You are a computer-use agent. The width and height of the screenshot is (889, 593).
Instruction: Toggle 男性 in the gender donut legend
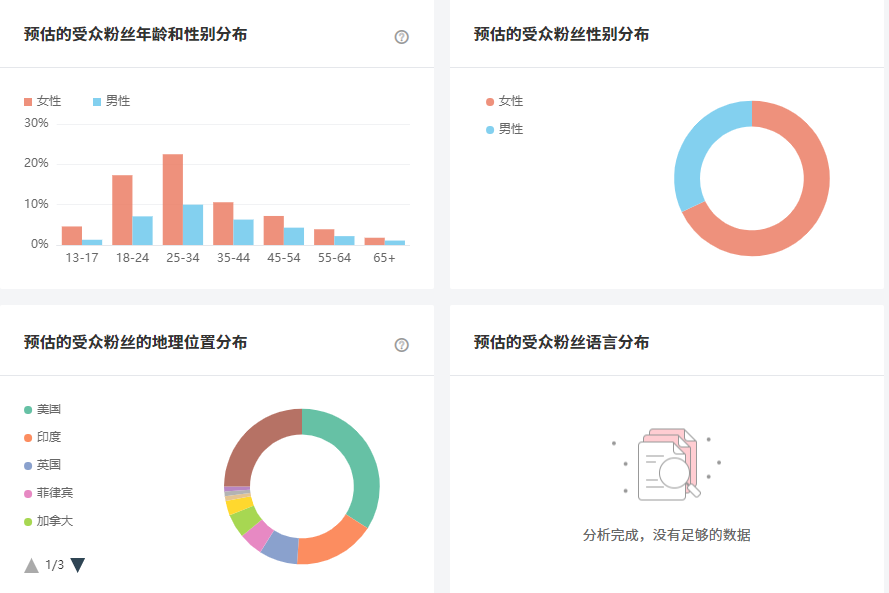click(x=505, y=129)
